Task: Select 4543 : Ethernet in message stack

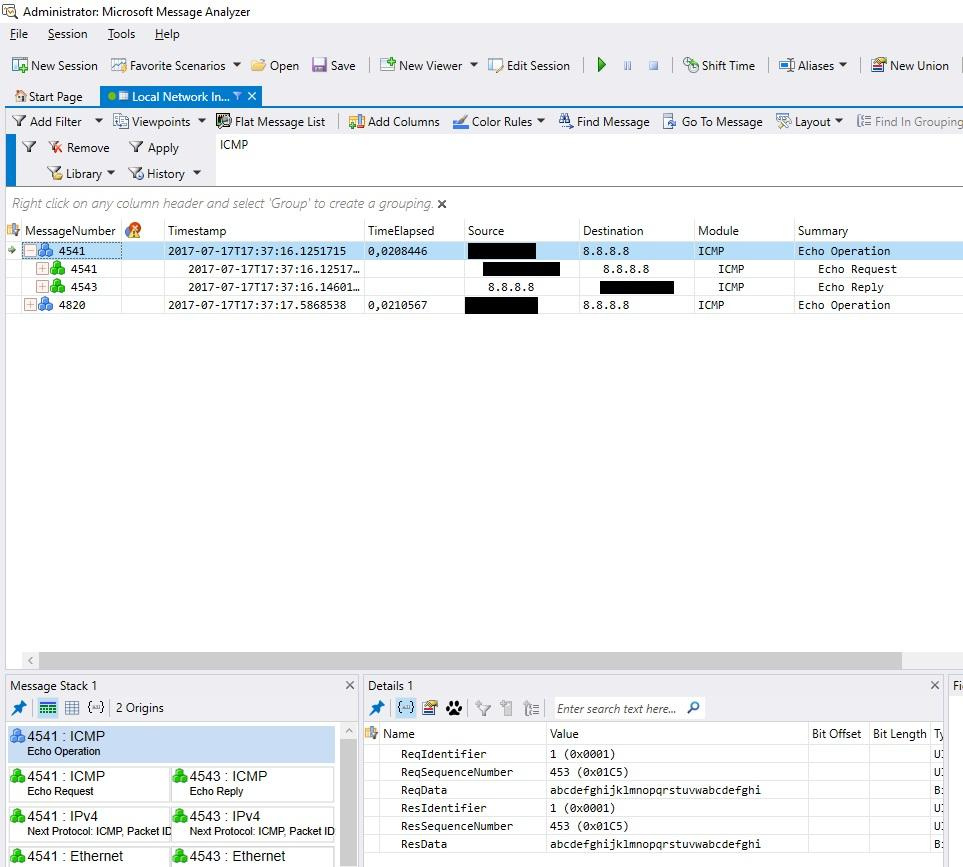Action: [252, 856]
